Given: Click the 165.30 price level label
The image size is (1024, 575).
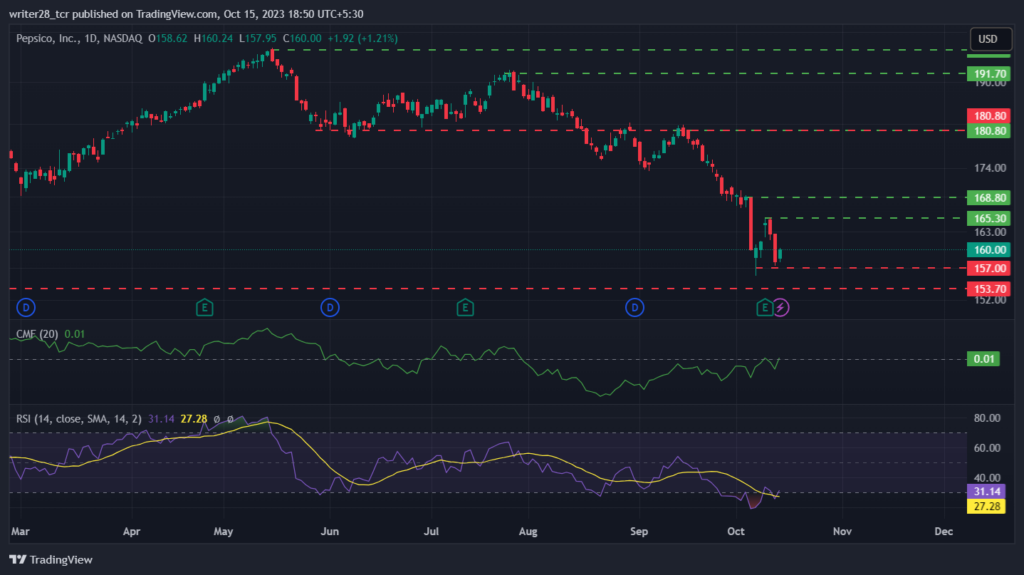Looking at the screenshot, I should [x=989, y=218].
